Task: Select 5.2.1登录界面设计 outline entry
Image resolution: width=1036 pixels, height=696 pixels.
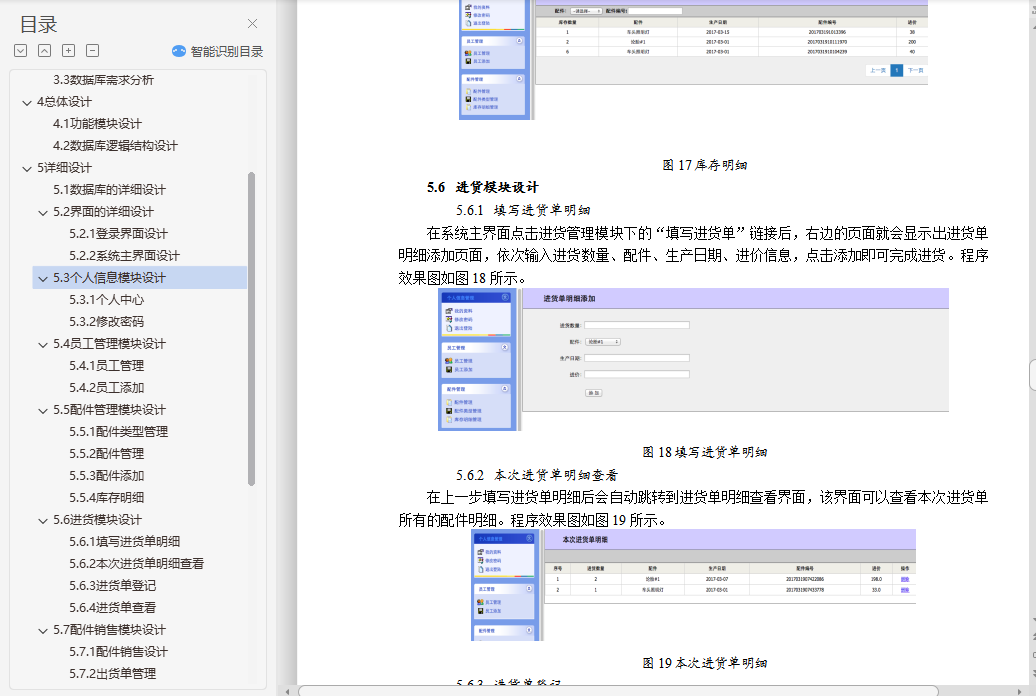Action: pyautogui.click(x=118, y=233)
